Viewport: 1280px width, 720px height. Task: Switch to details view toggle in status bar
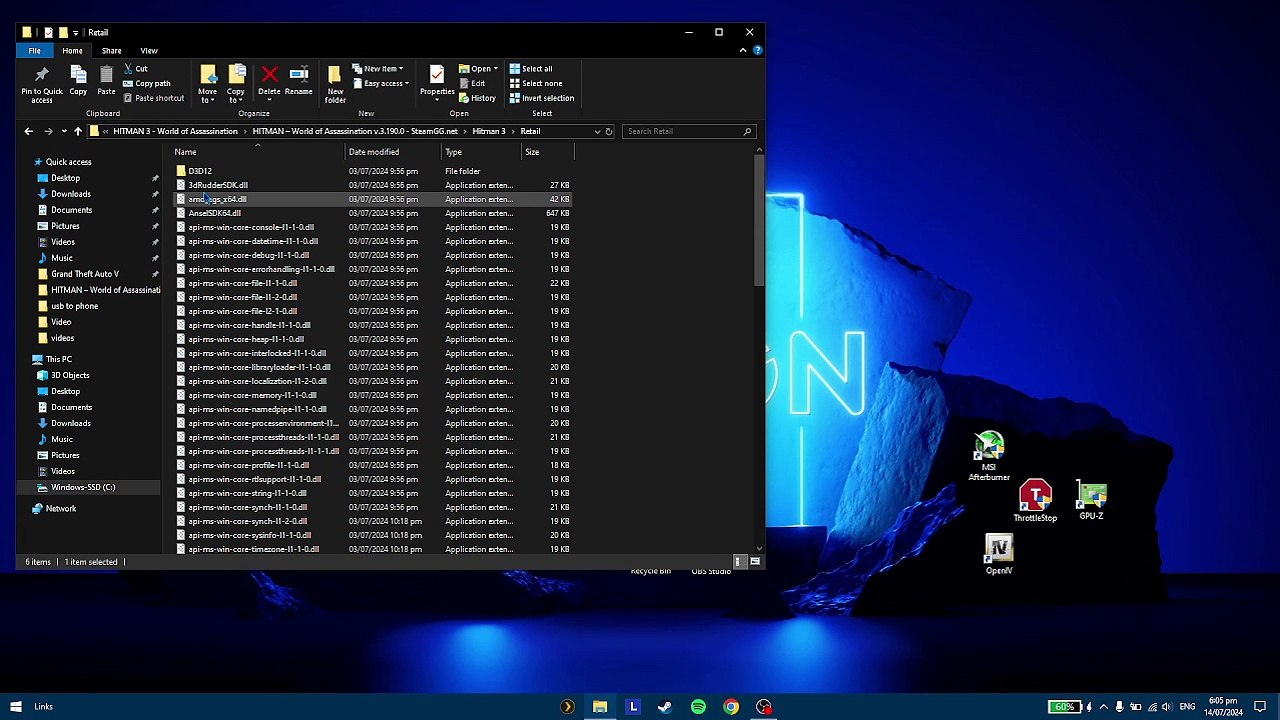pyautogui.click(x=739, y=562)
